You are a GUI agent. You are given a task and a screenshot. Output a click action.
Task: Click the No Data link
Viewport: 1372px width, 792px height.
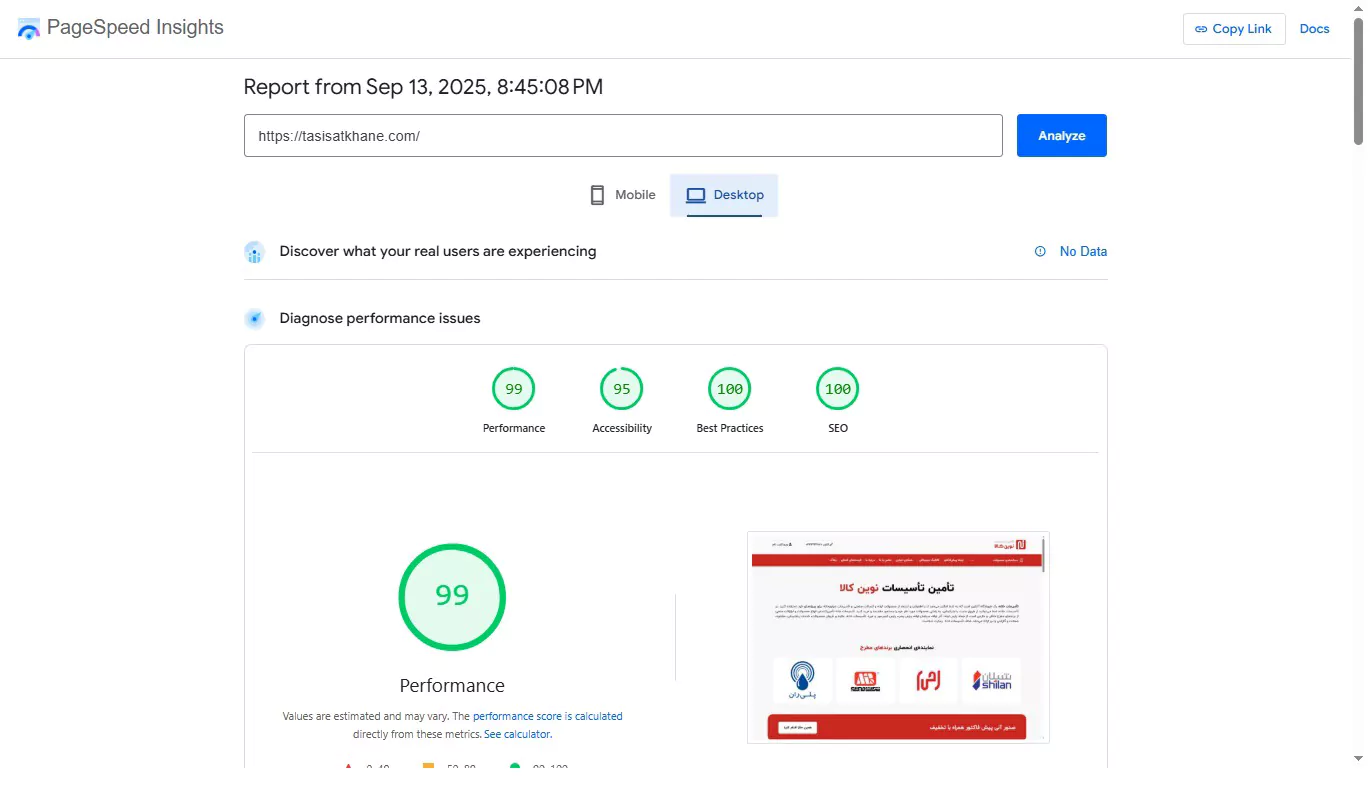pyautogui.click(x=1083, y=252)
